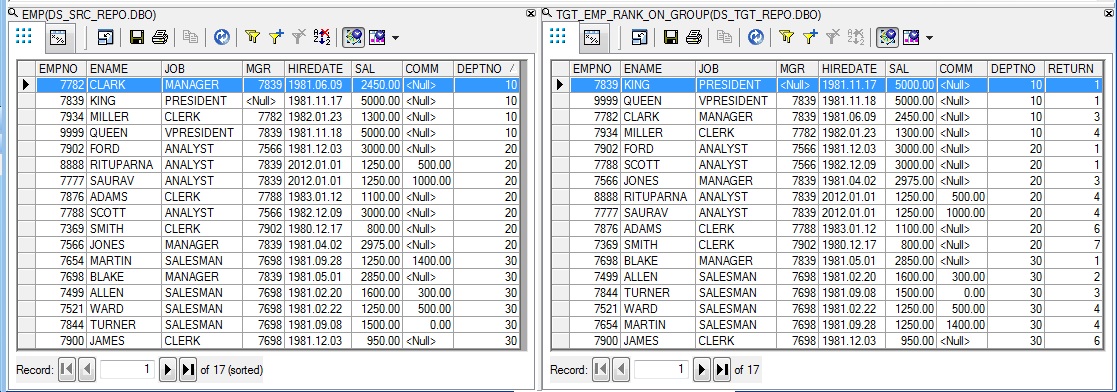Select TURNER name cell in EMP panel
The image size is (1117, 392).
[124, 325]
